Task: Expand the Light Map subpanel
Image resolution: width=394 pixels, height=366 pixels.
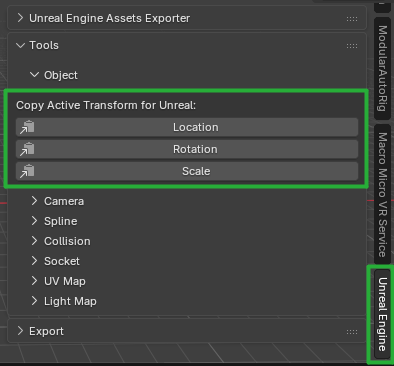Action: (x=34, y=301)
